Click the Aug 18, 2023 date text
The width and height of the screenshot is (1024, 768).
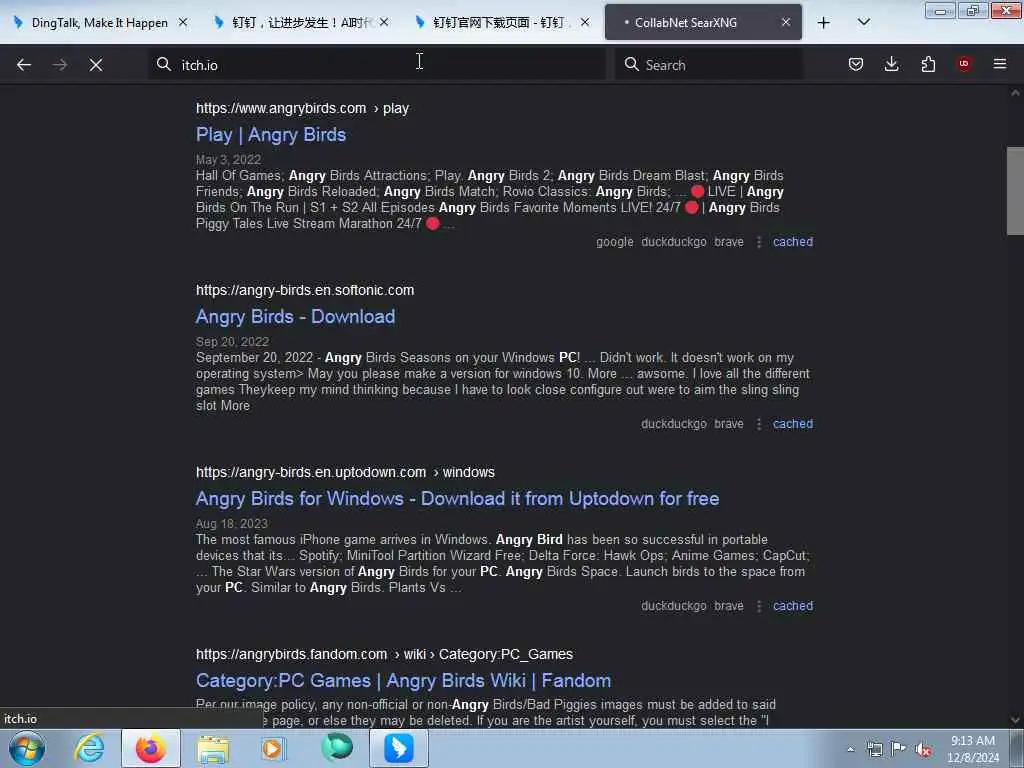pos(232,524)
